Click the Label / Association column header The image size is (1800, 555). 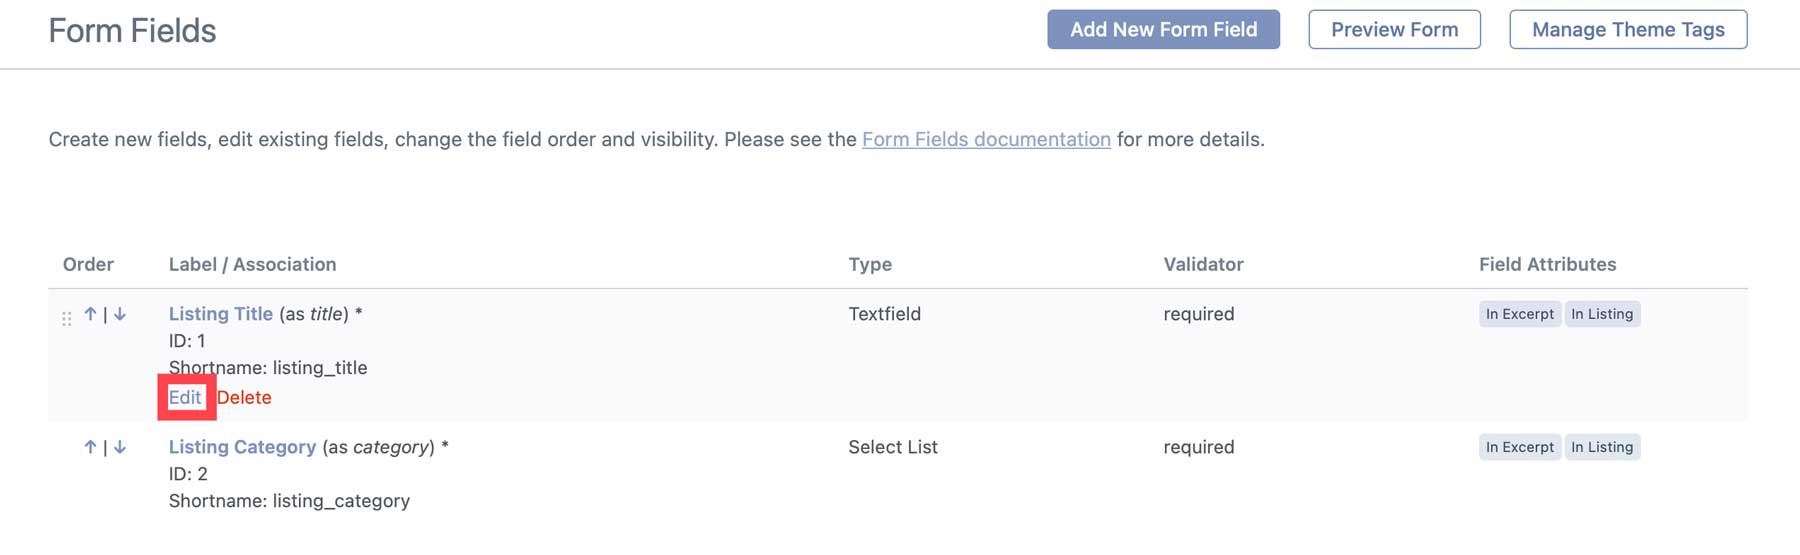pos(252,264)
